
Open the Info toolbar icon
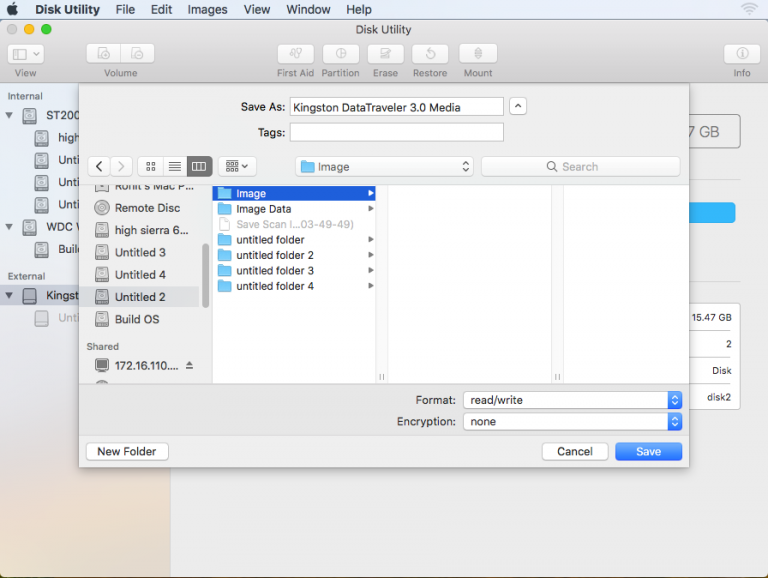point(742,54)
